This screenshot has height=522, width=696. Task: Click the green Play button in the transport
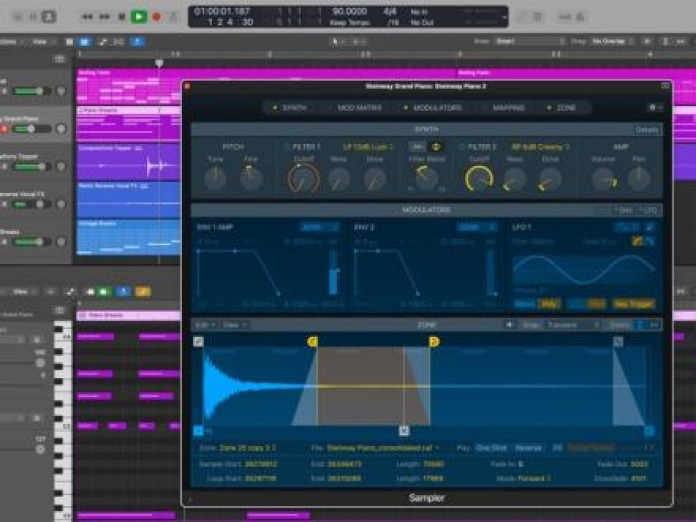pos(139,17)
